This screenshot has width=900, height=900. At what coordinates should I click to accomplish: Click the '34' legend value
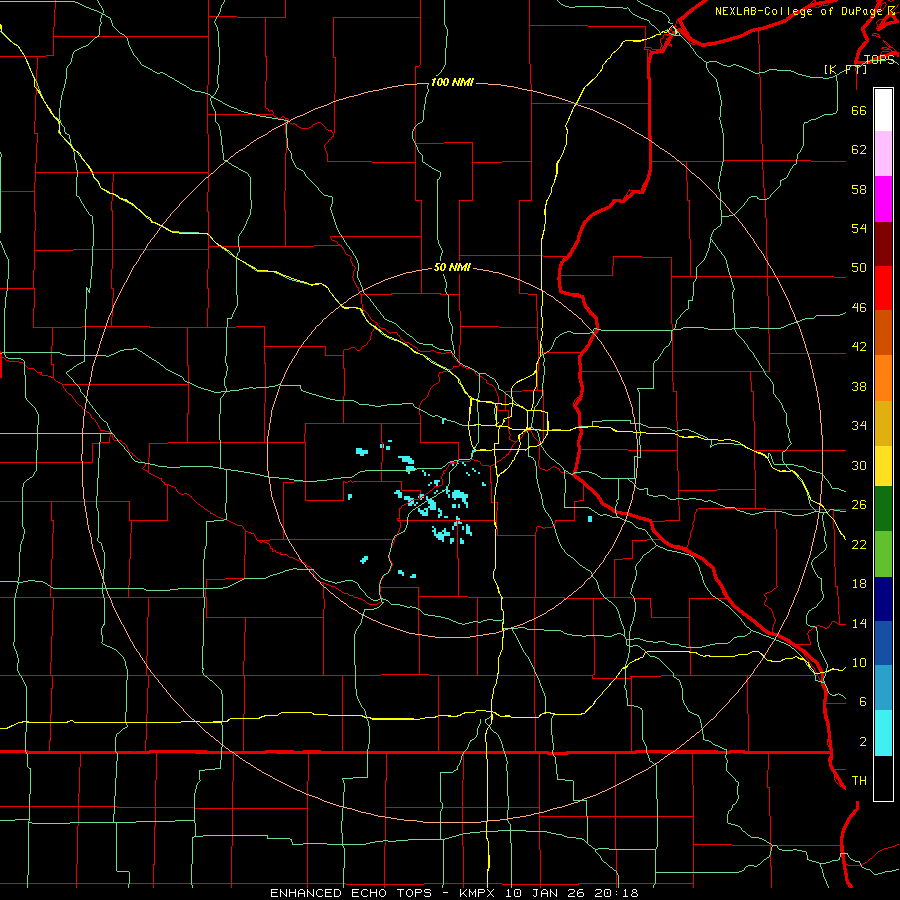tap(859, 426)
